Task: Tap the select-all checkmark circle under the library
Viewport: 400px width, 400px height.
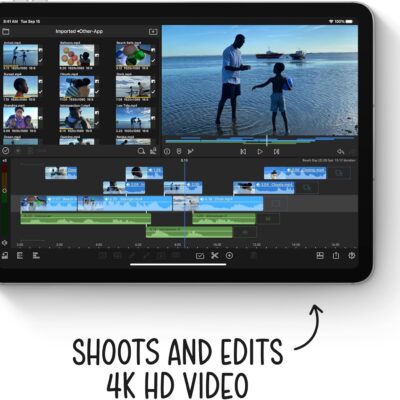Action: click(5, 151)
